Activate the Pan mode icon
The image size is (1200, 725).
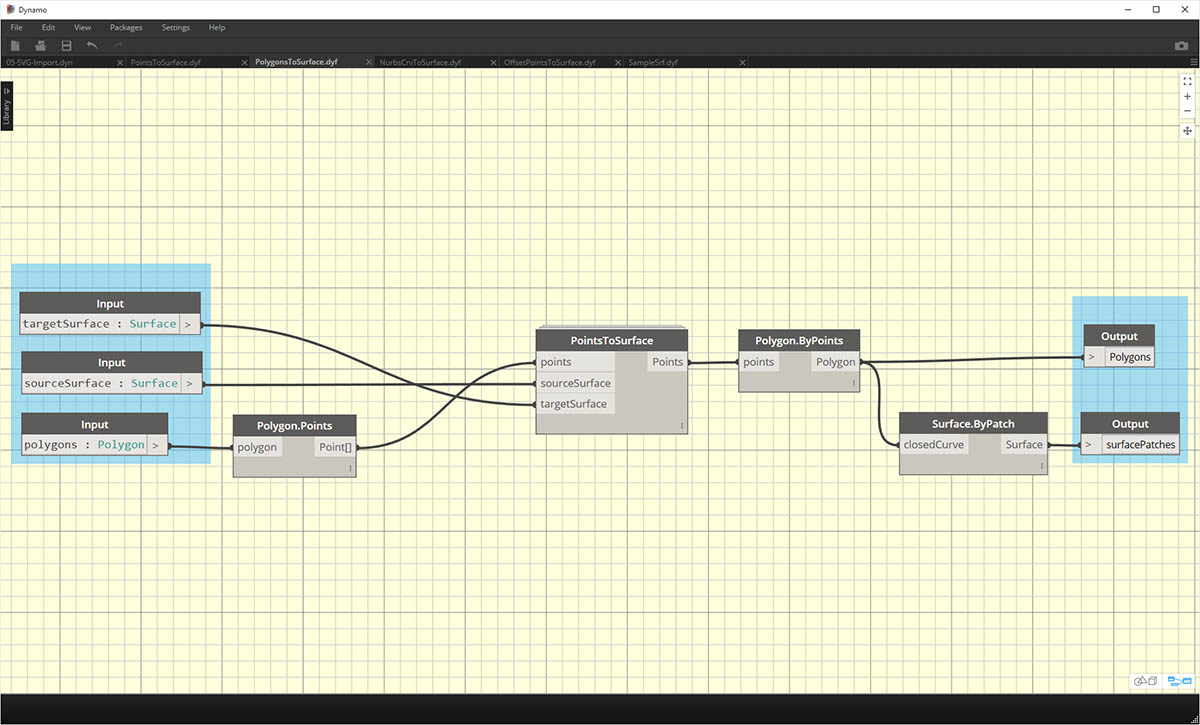[1187, 131]
